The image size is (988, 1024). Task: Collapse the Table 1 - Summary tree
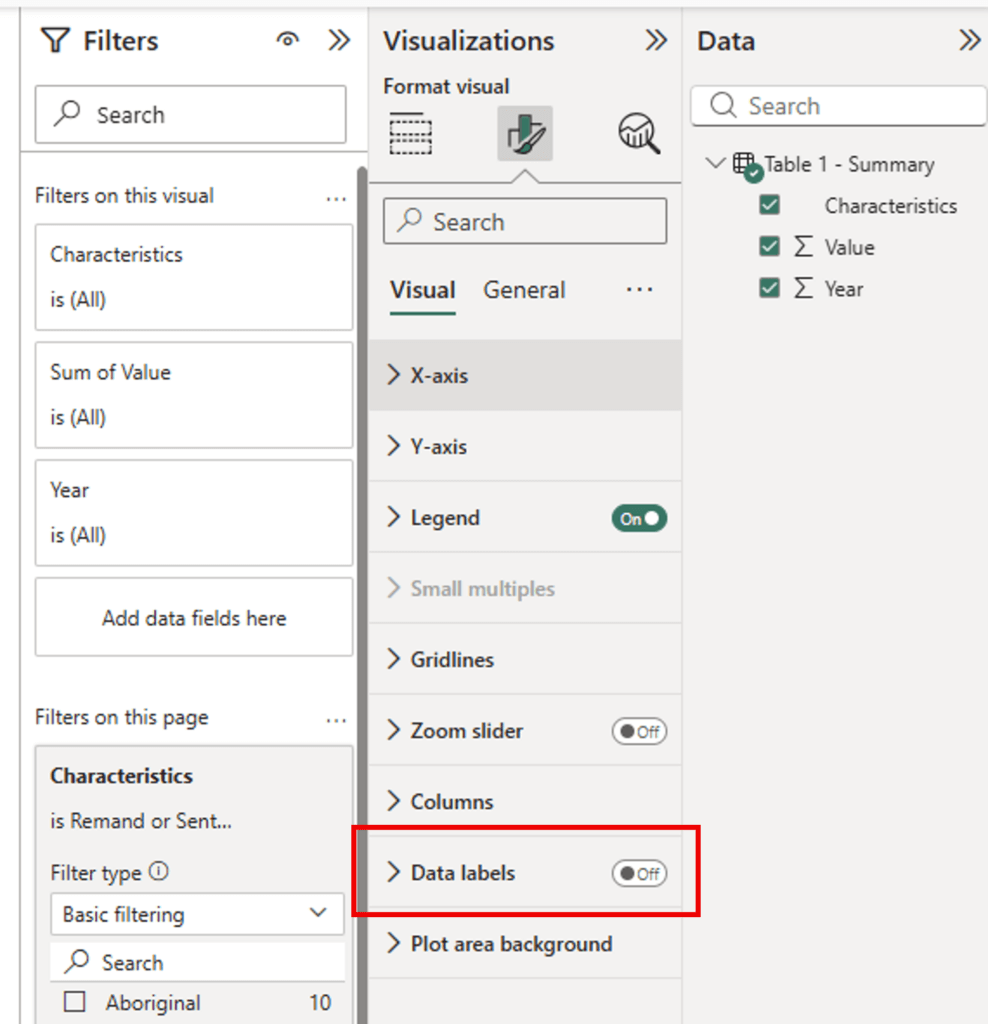tap(714, 163)
